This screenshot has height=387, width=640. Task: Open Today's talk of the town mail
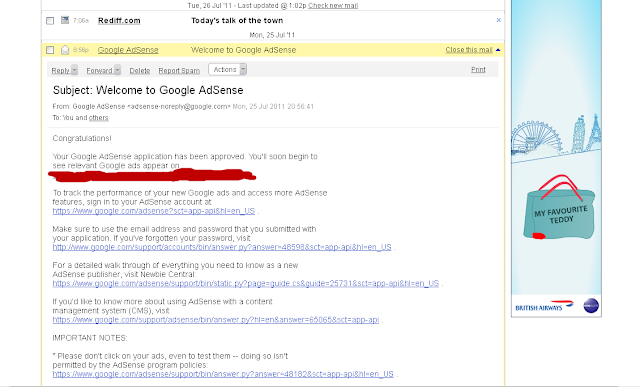click(237, 20)
